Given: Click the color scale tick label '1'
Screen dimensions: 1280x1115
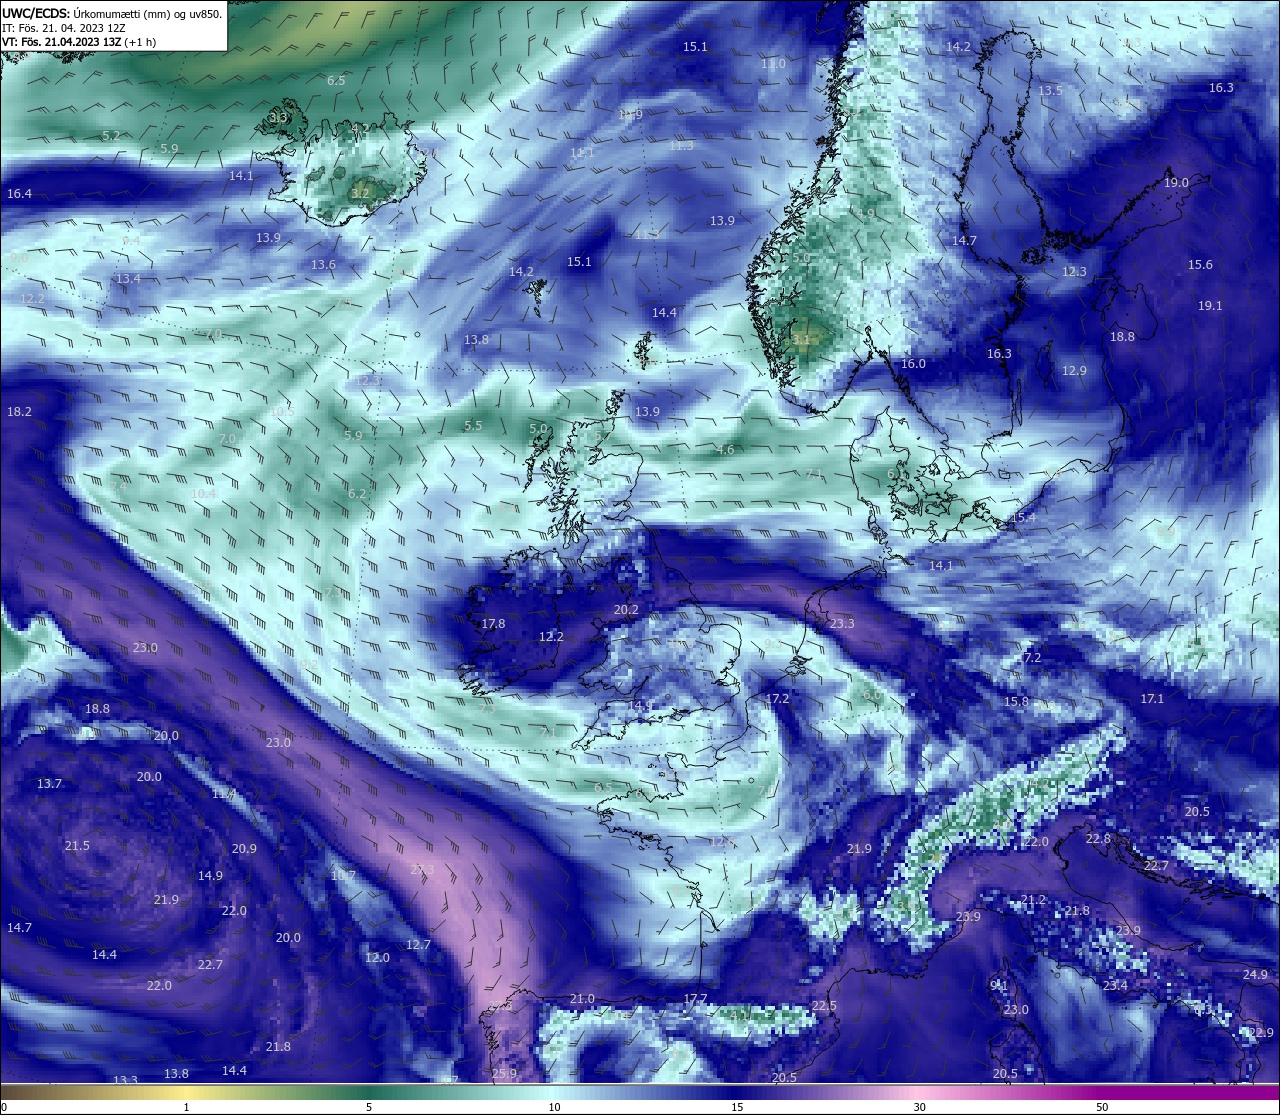Looking at the screenshot, I should pos(187,1107).
